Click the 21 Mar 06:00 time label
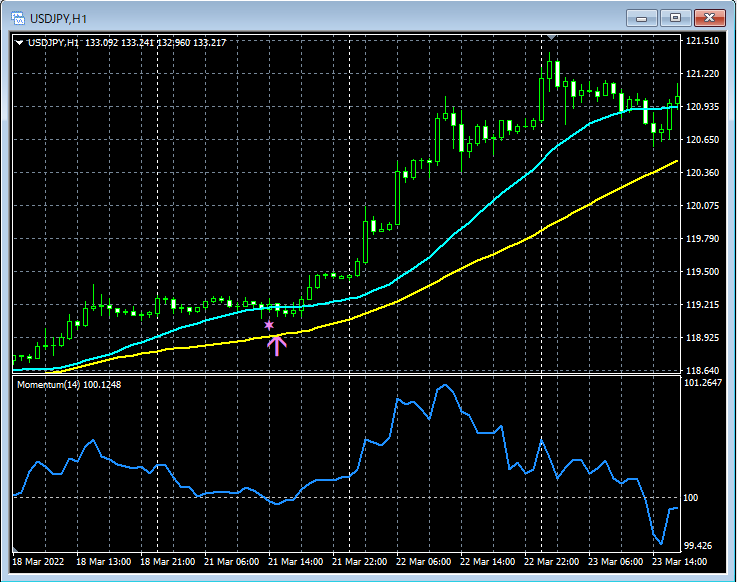Screen dimensions: 738x582 click(x=232, y=562)
